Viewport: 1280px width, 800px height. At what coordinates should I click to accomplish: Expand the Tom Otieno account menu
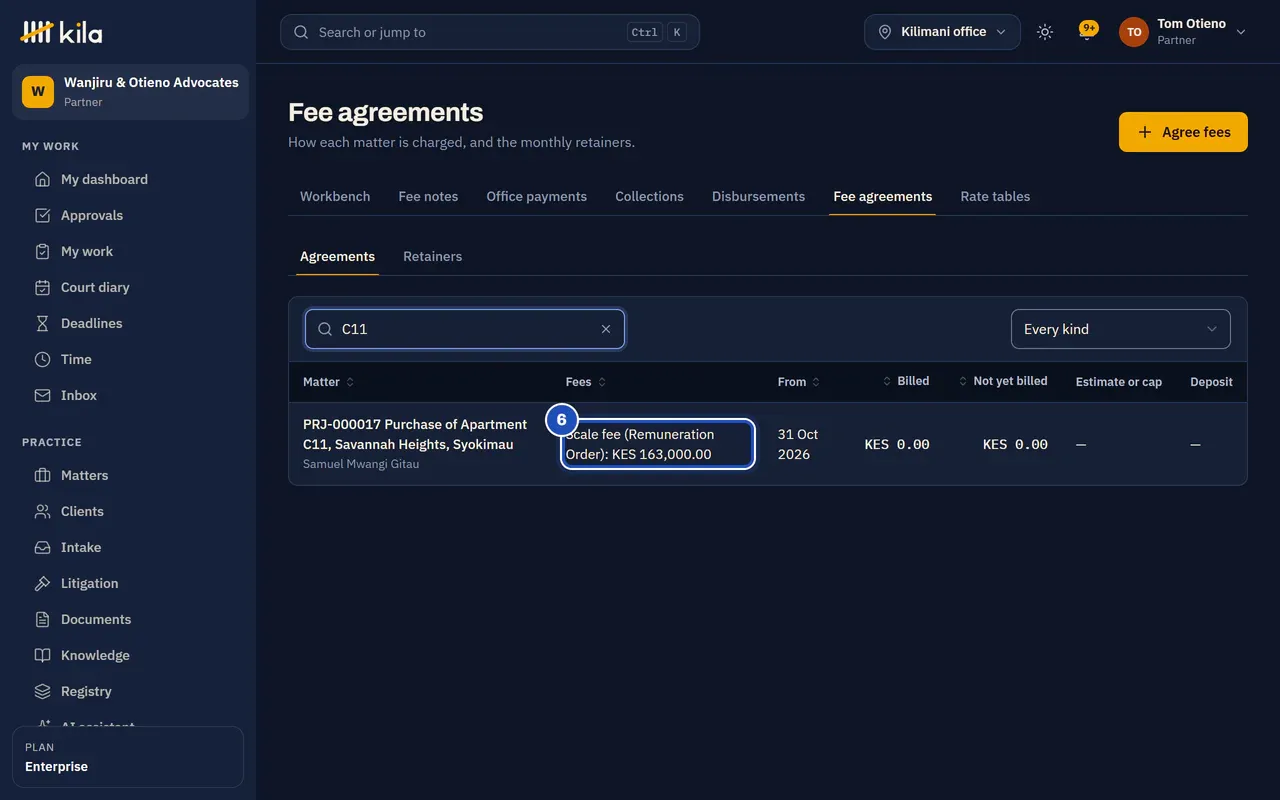coord(1183,32)
